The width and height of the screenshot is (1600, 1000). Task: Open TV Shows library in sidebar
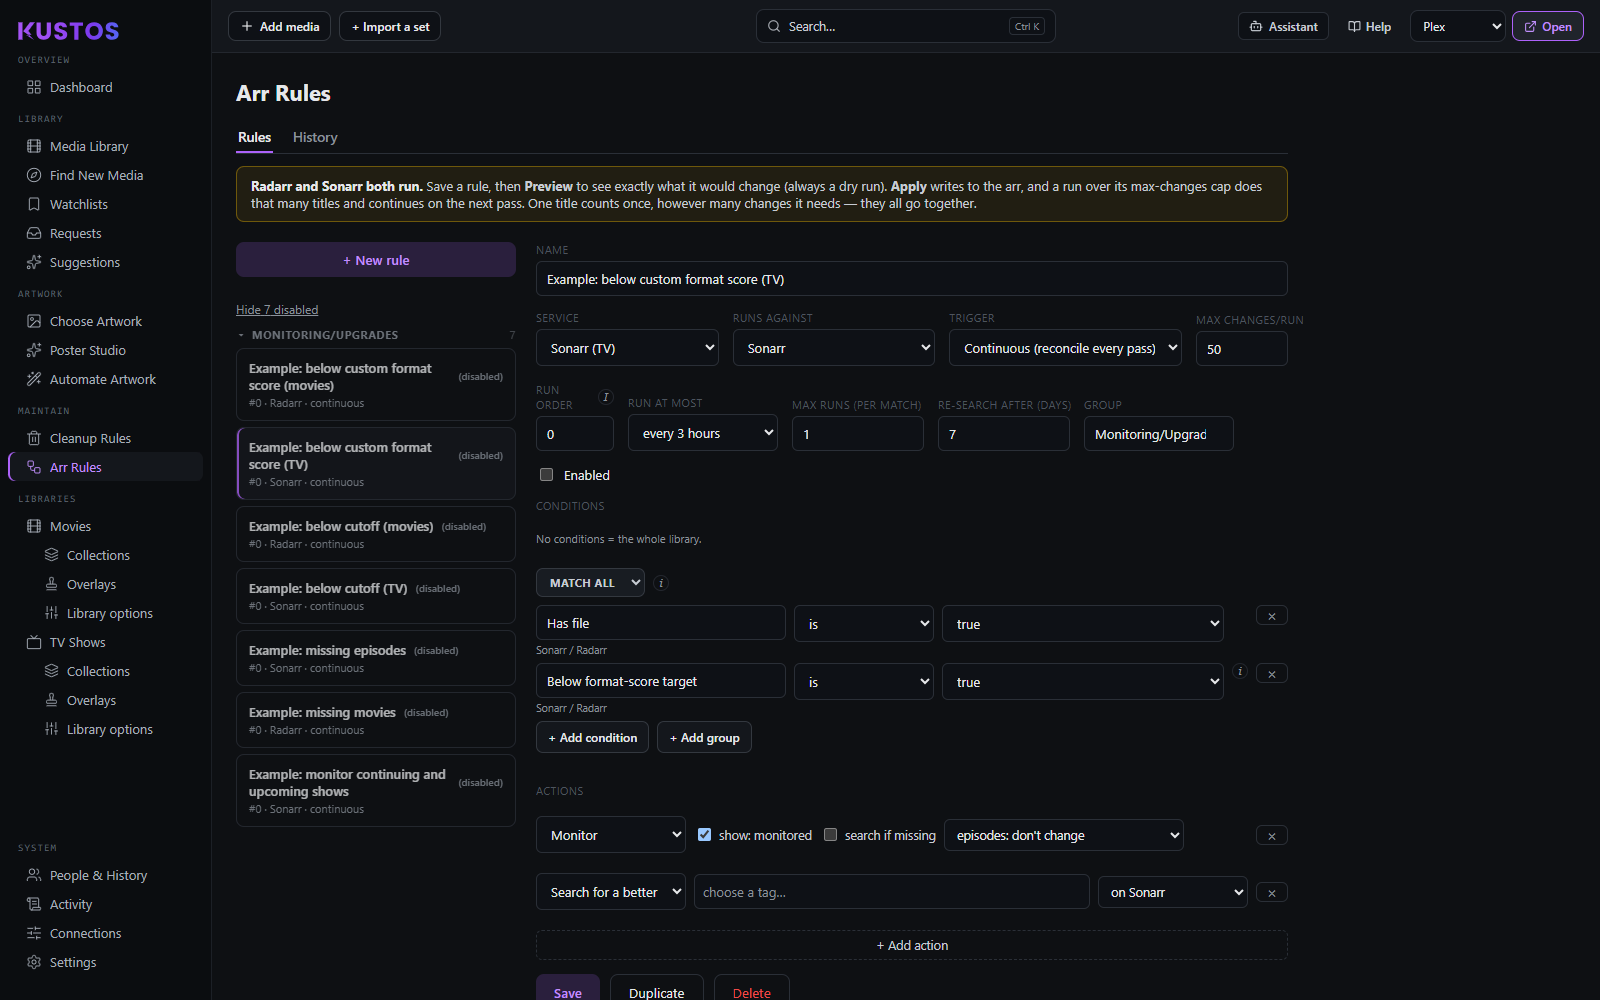(x=105, y=642)
